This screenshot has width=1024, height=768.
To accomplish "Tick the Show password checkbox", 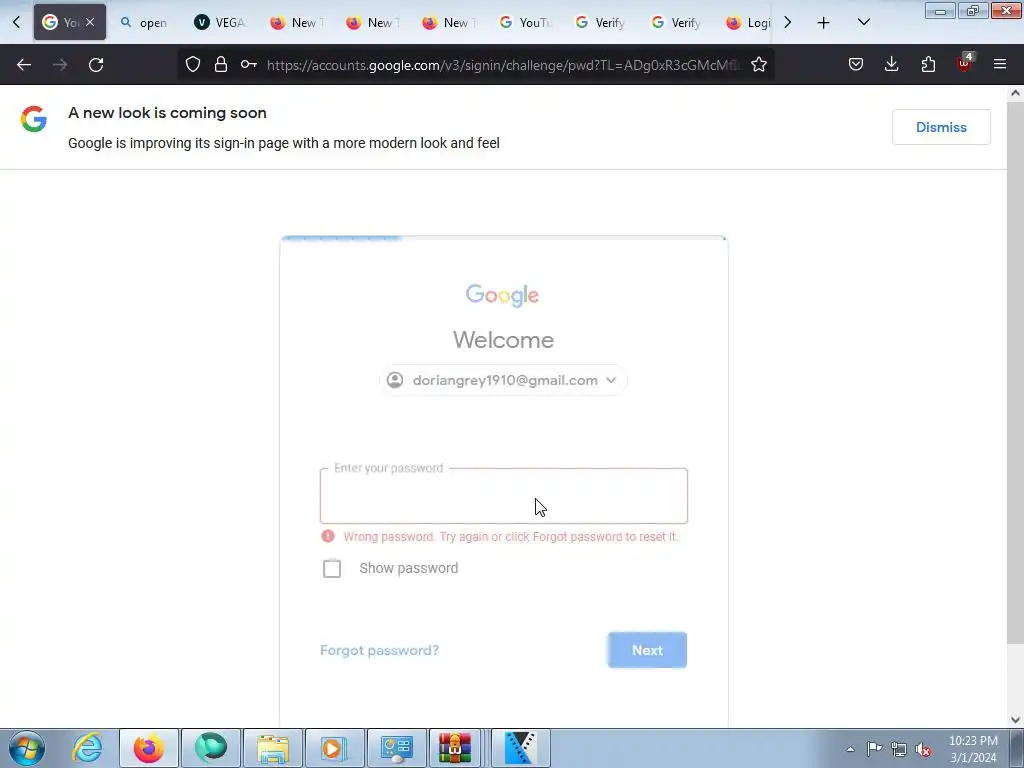I will click(332, 568).
